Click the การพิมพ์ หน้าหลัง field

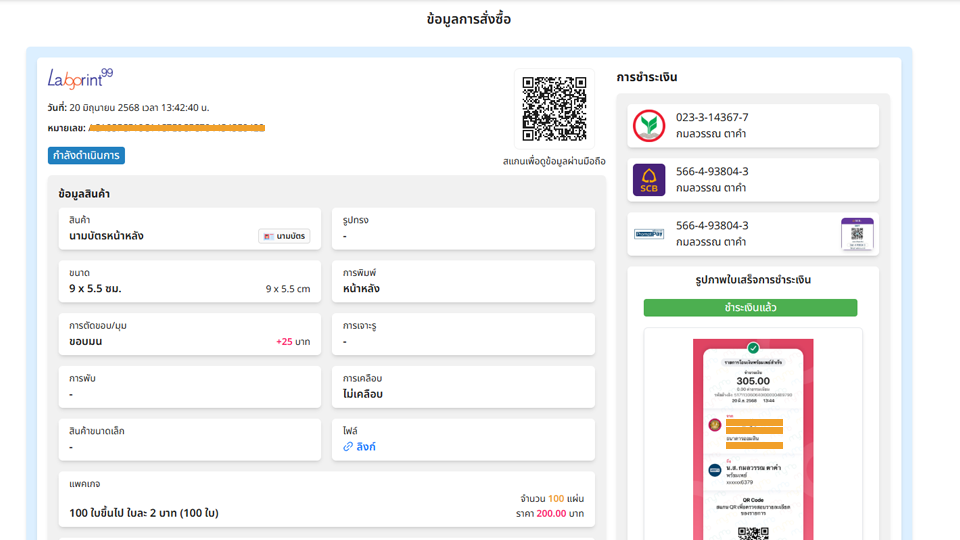[463, 281]
